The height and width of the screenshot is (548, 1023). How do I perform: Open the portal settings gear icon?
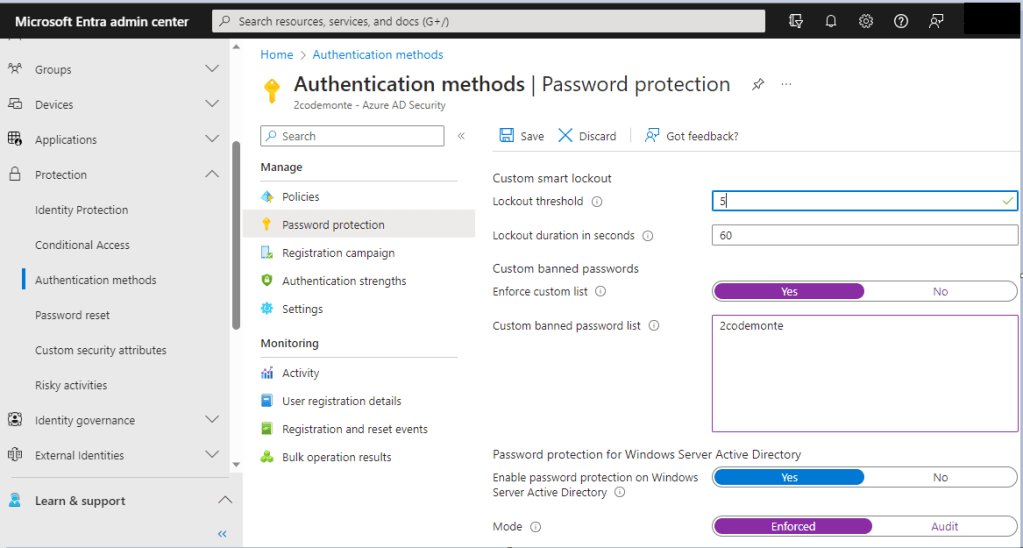point(866,21)
